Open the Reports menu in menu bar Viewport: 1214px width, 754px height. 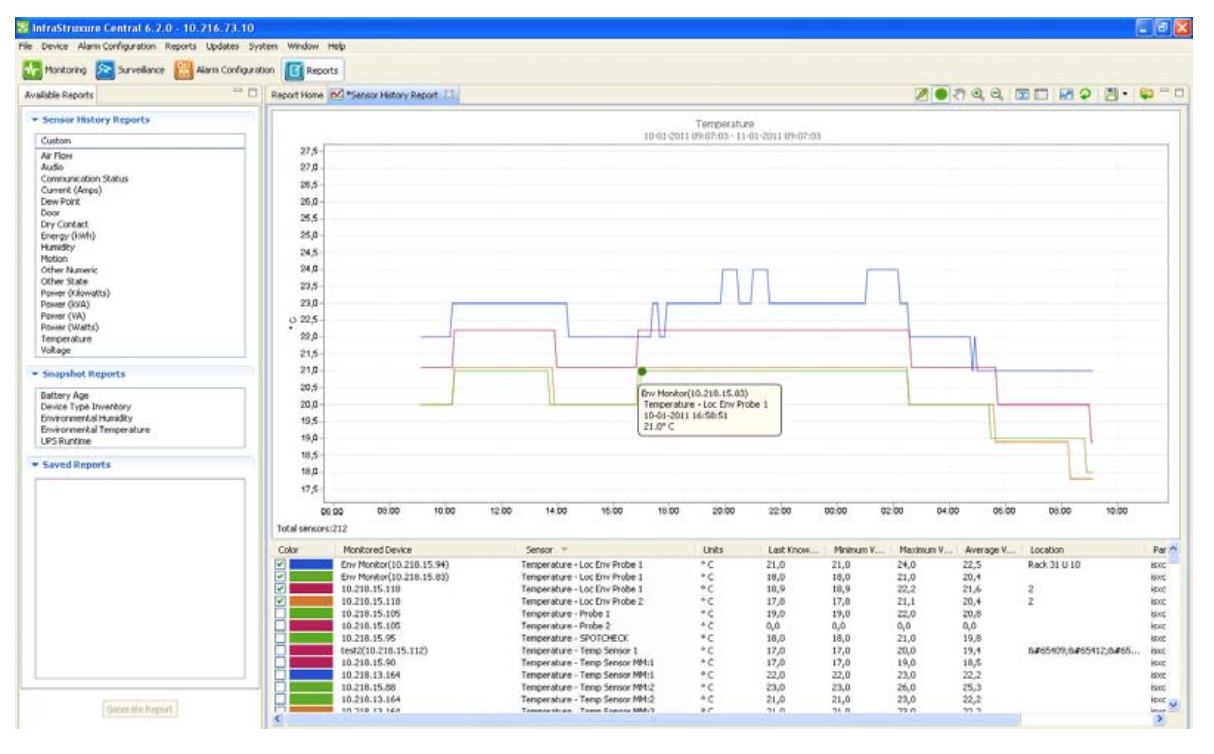click(x=180, y=46)
